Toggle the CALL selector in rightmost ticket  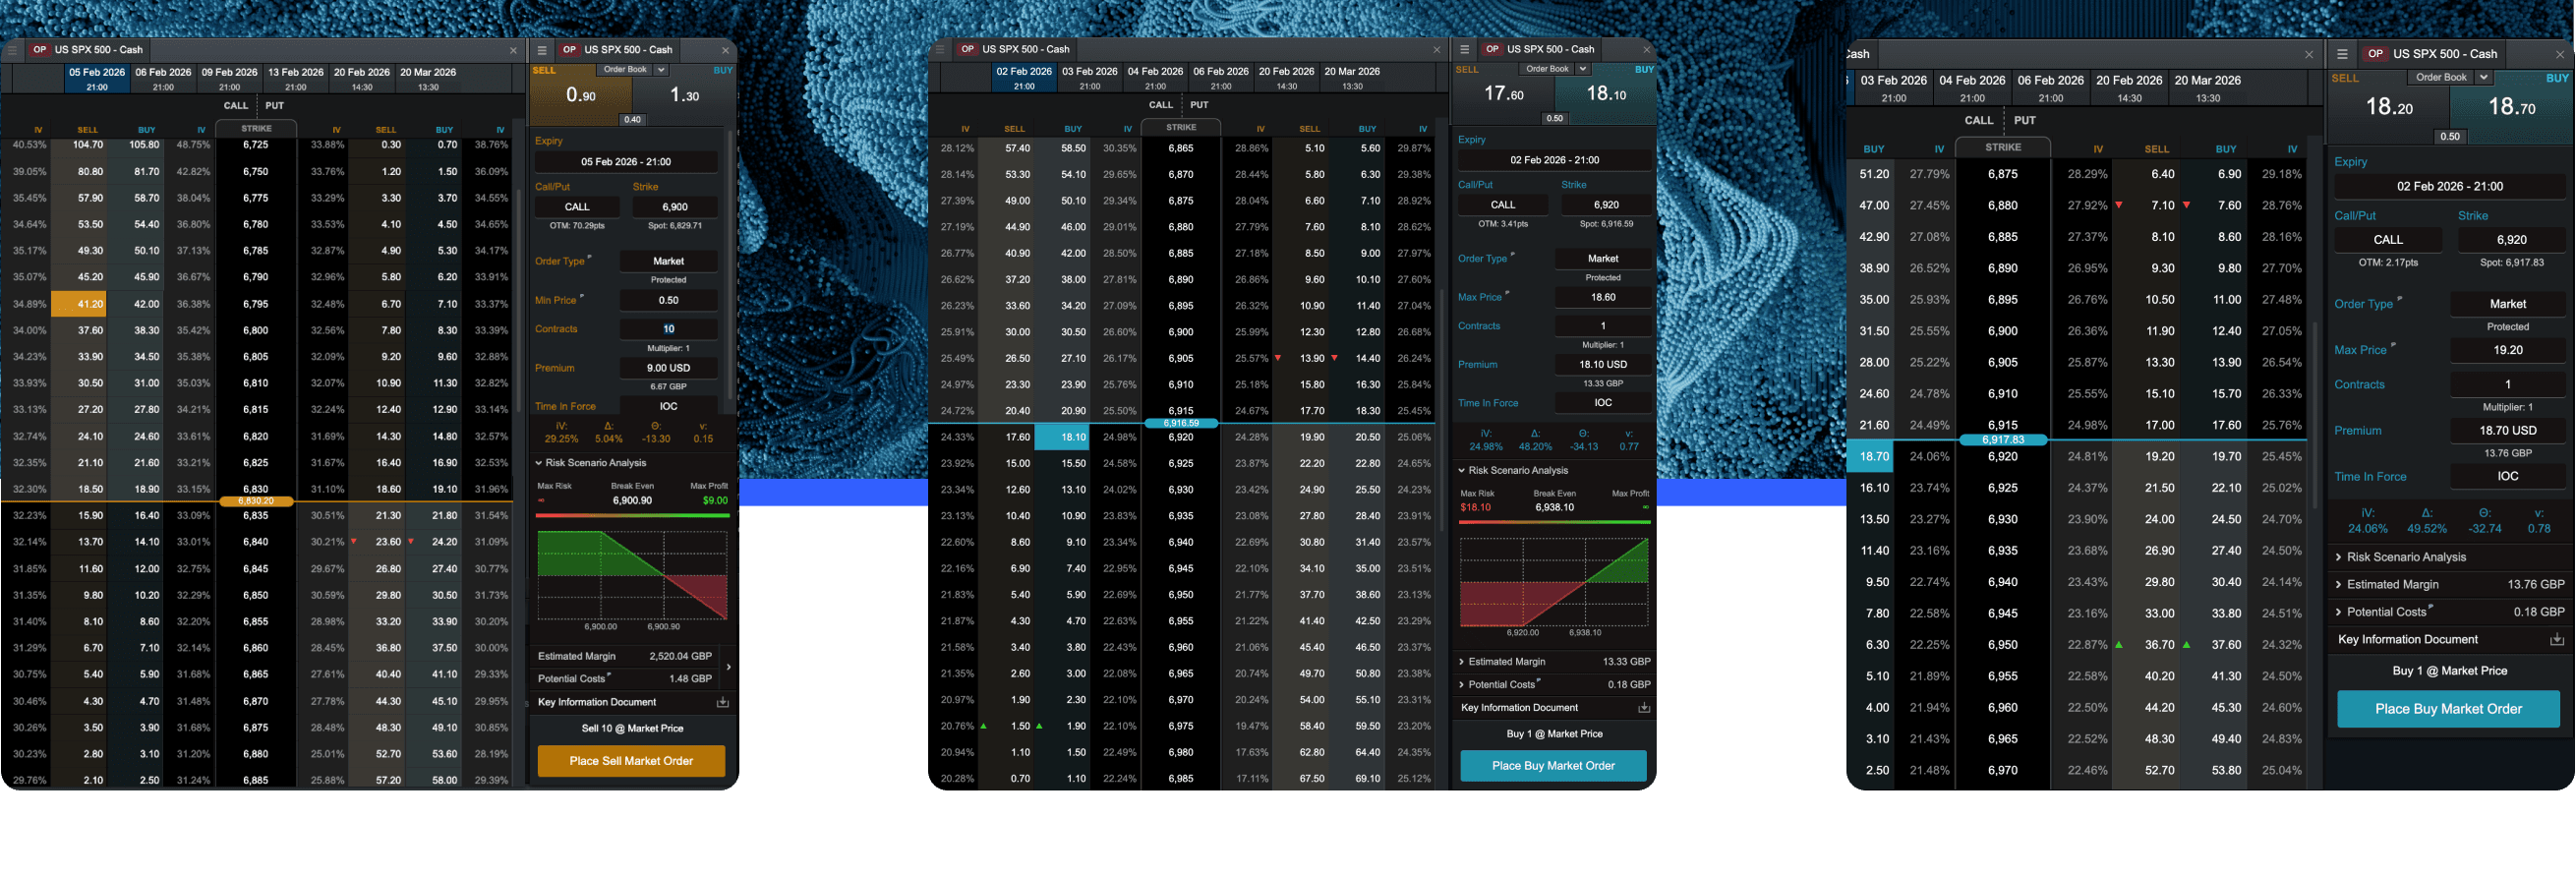pyautogui.click(x=2387, y=240)
